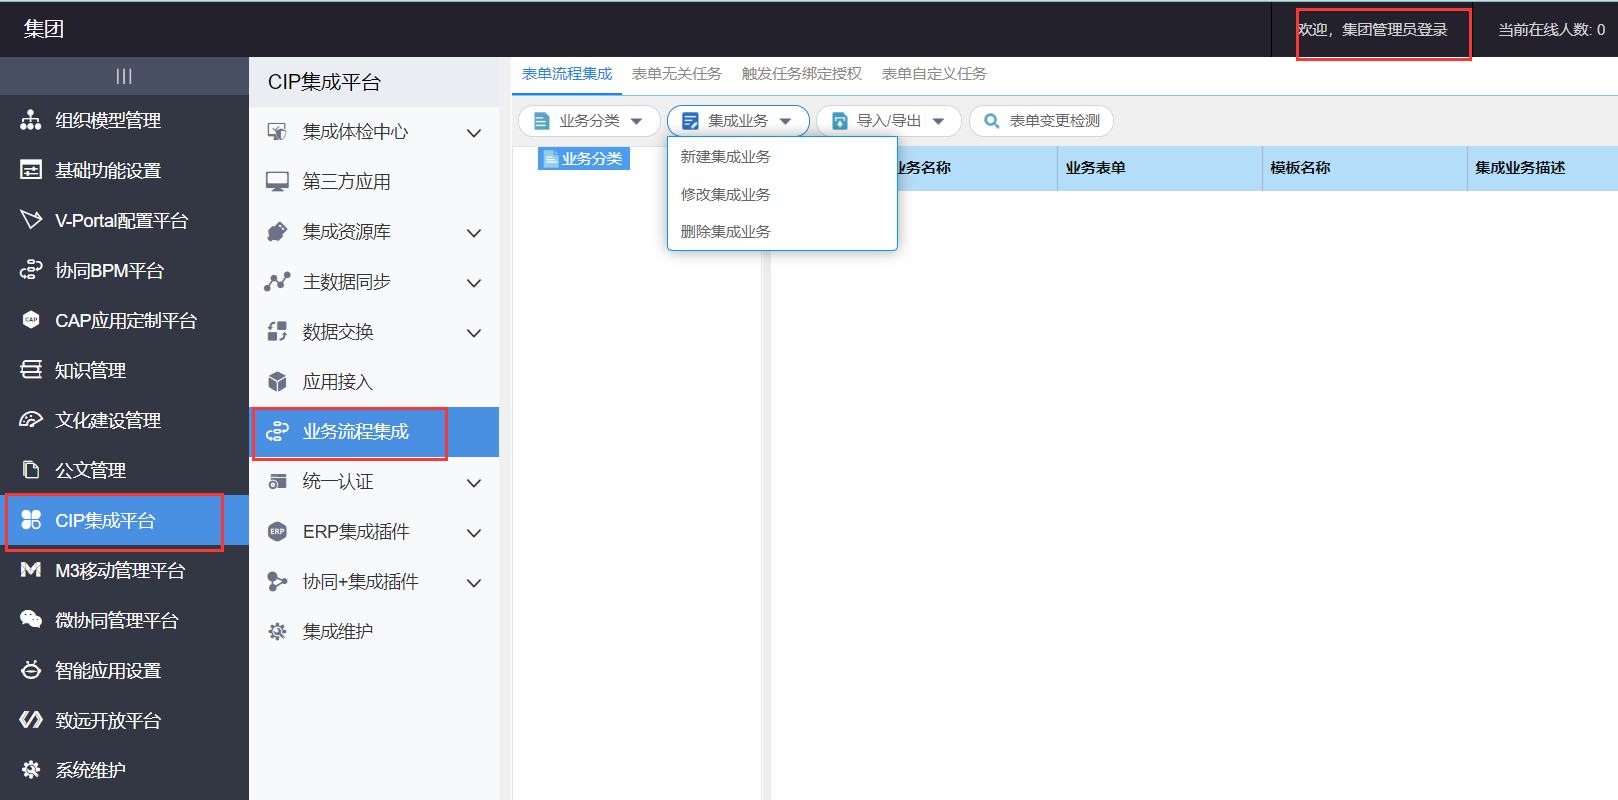Select the 微协同管理平台 chat icon
Screen dimensions: 1618x800
point(31,620)
